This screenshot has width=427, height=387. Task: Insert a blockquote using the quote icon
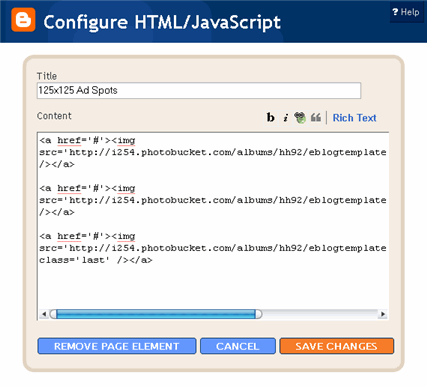[x=315, y=117]
